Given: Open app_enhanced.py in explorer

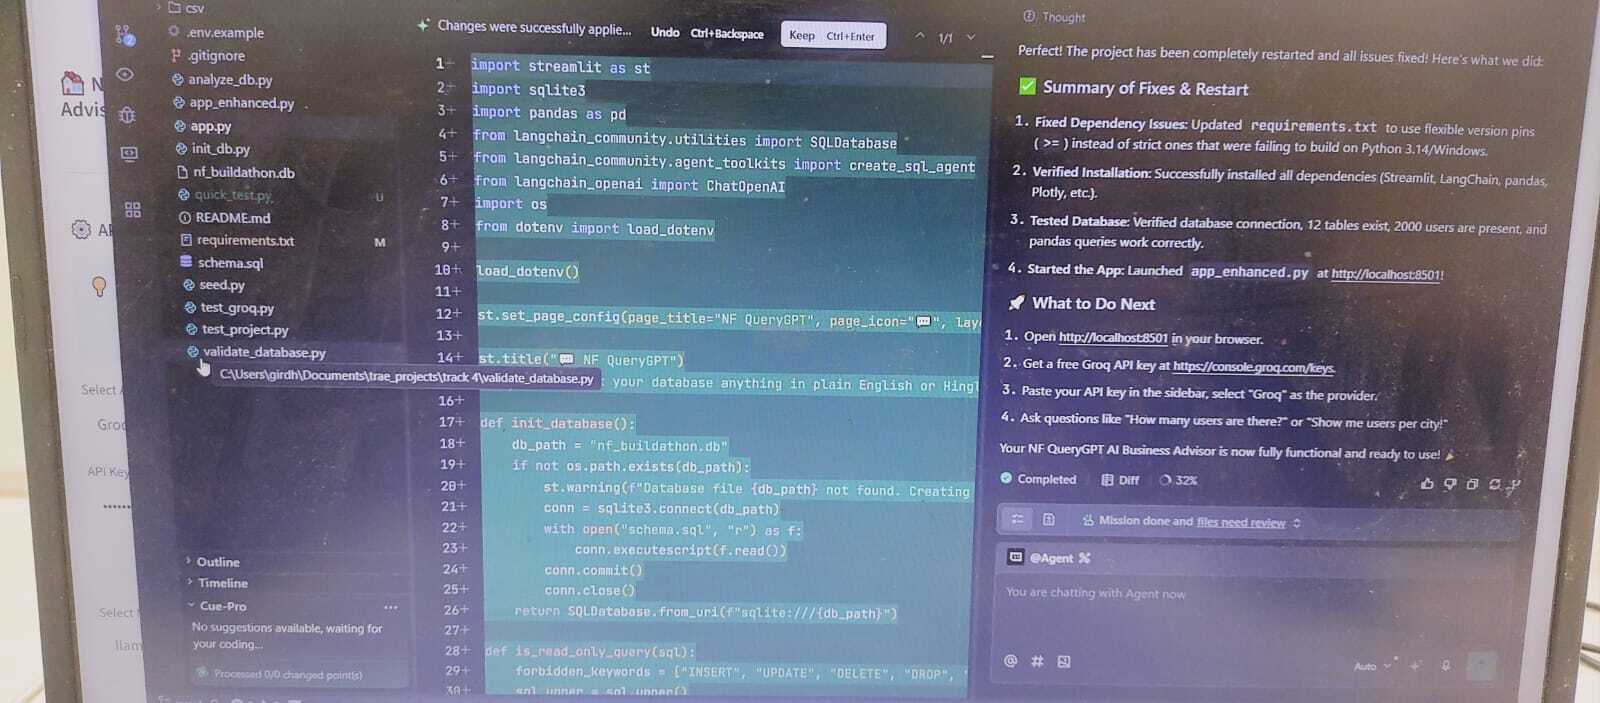Looking at the screenshot, I should [241, 102].
